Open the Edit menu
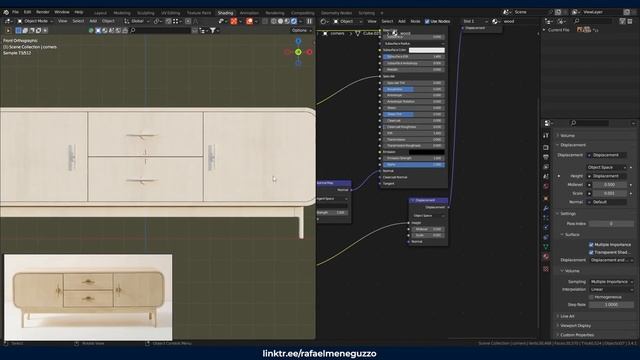 tap(27, 12)
